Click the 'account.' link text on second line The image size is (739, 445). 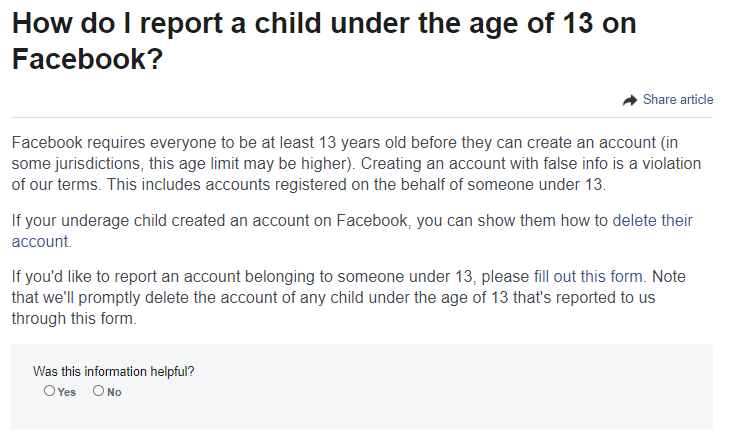[41, 241]
